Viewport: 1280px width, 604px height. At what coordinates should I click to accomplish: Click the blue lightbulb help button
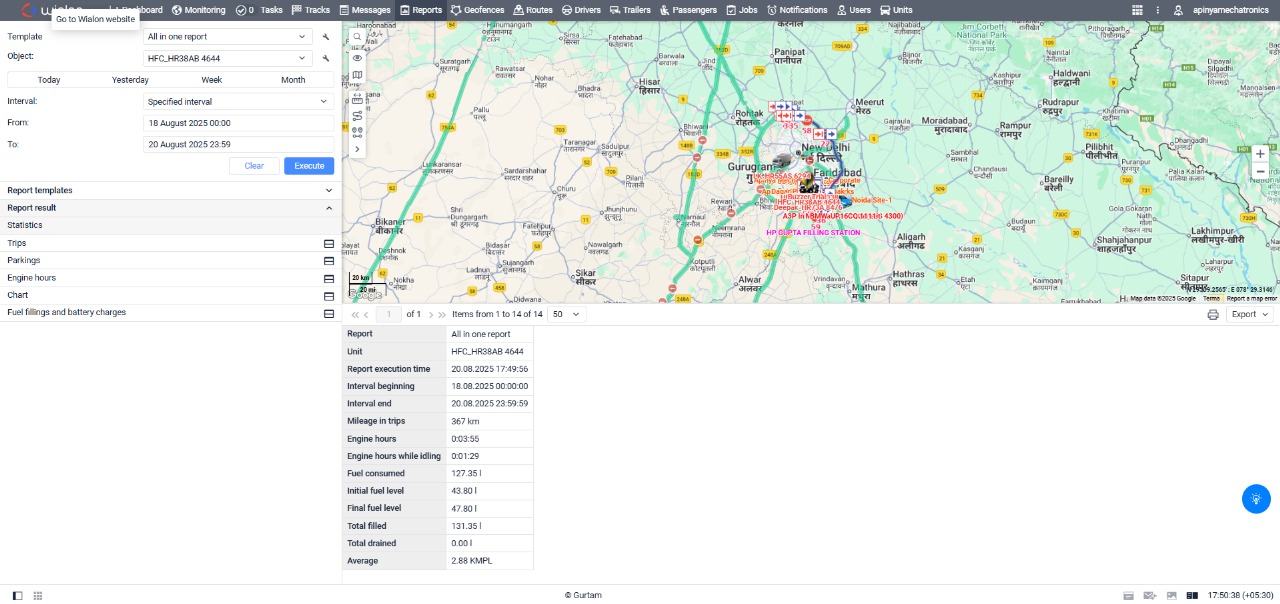tap(1256, 499)
